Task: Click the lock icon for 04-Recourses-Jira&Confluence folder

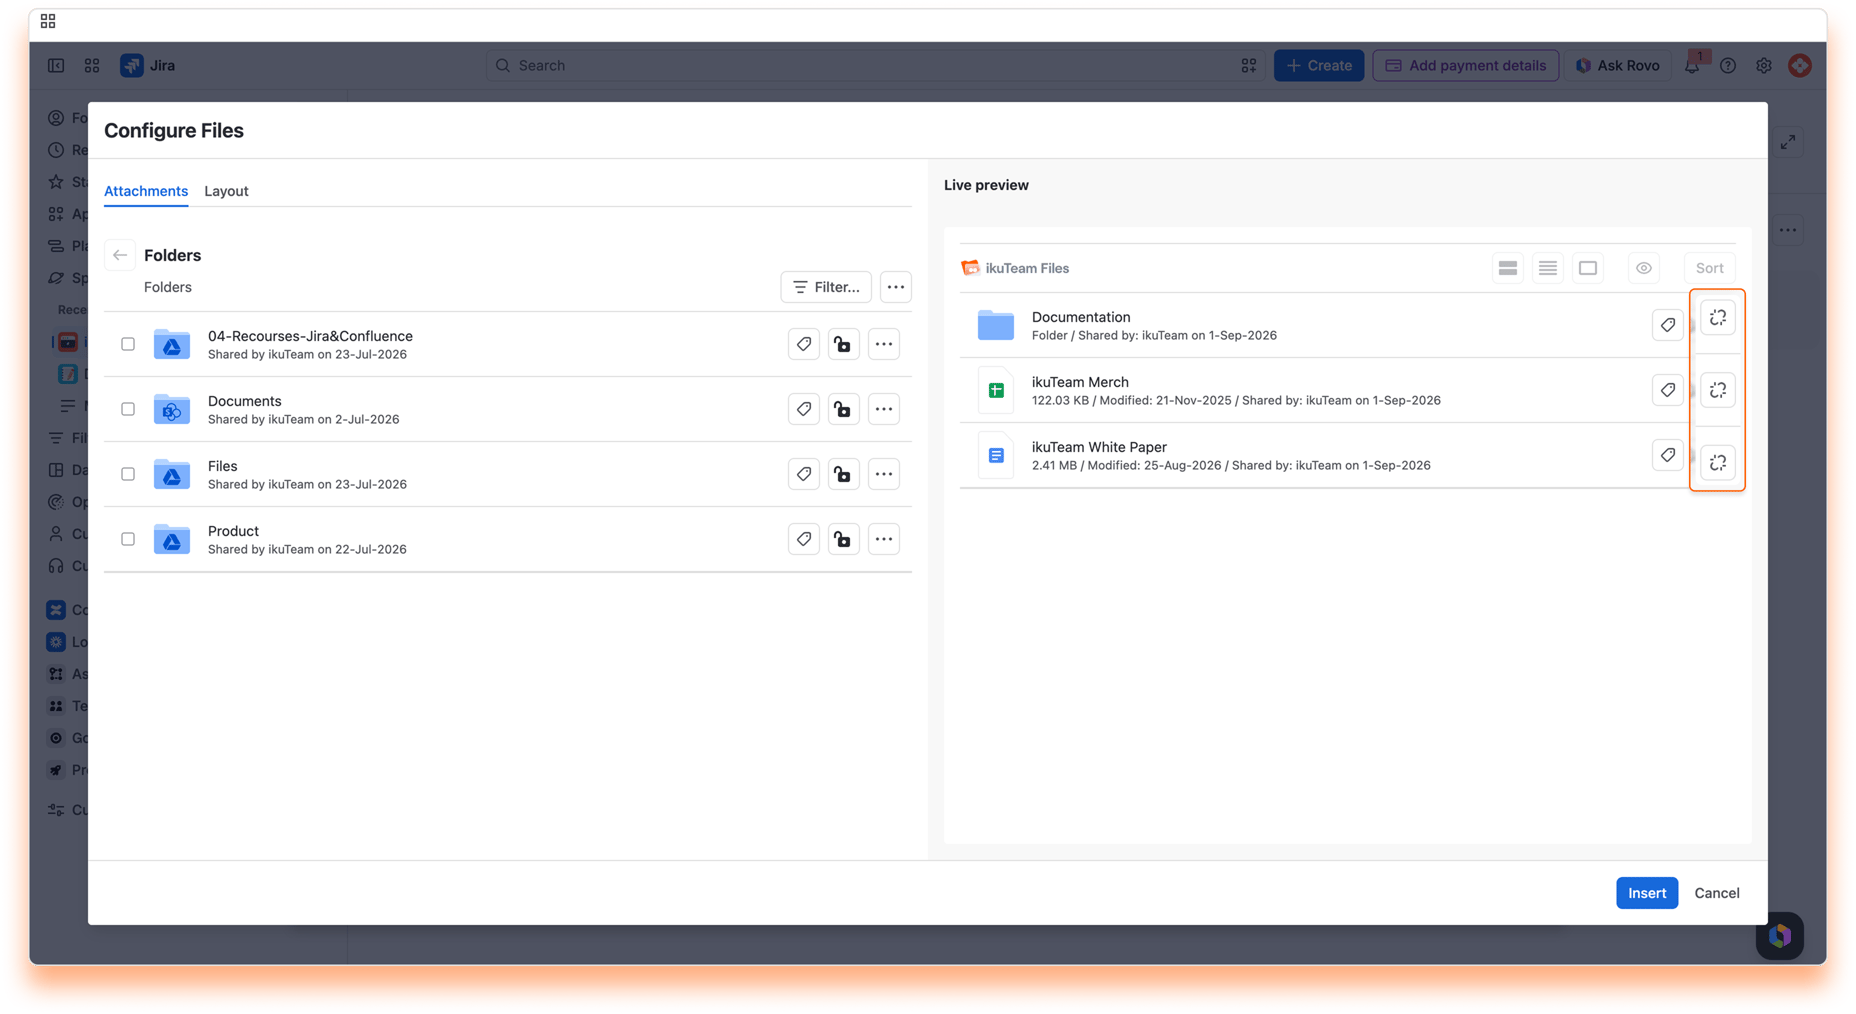Action: [x=843, y=344]
